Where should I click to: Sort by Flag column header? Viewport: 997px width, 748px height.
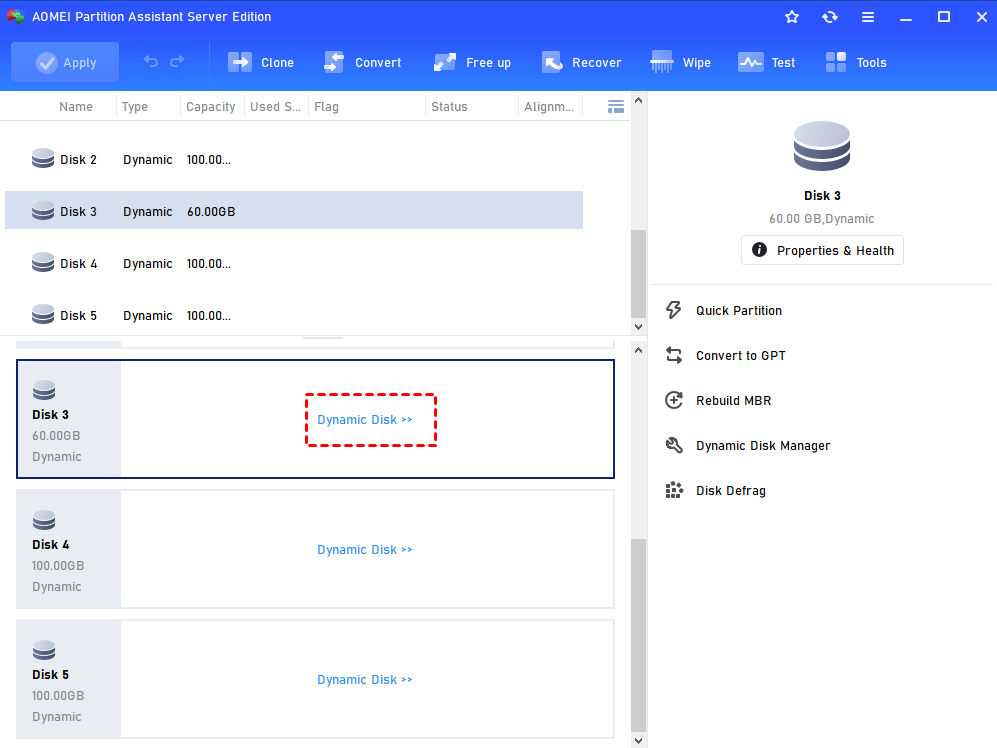coord(326,107)
